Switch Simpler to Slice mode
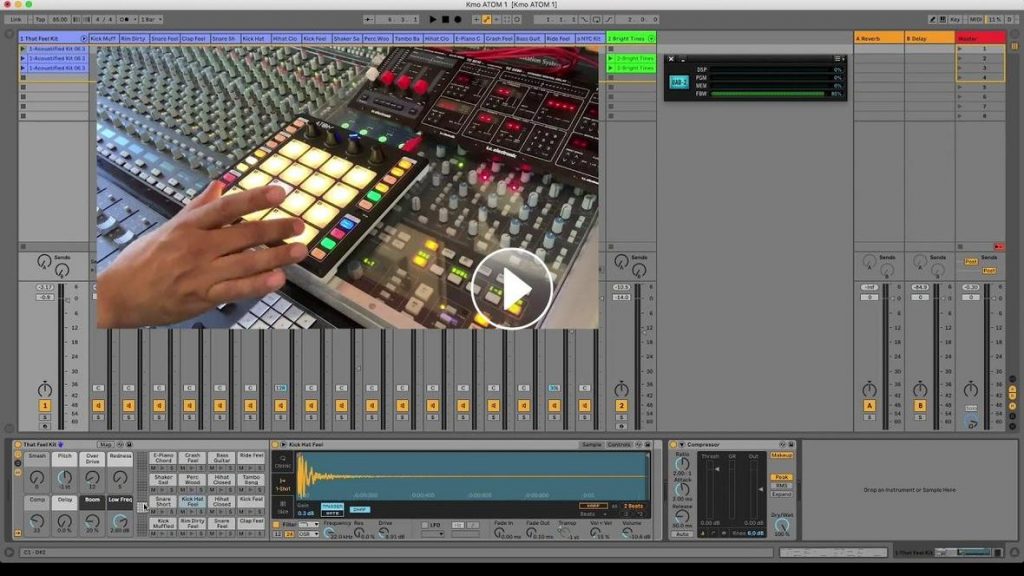The width and height of the screenshot is (1024, 576). pos(283,507)
